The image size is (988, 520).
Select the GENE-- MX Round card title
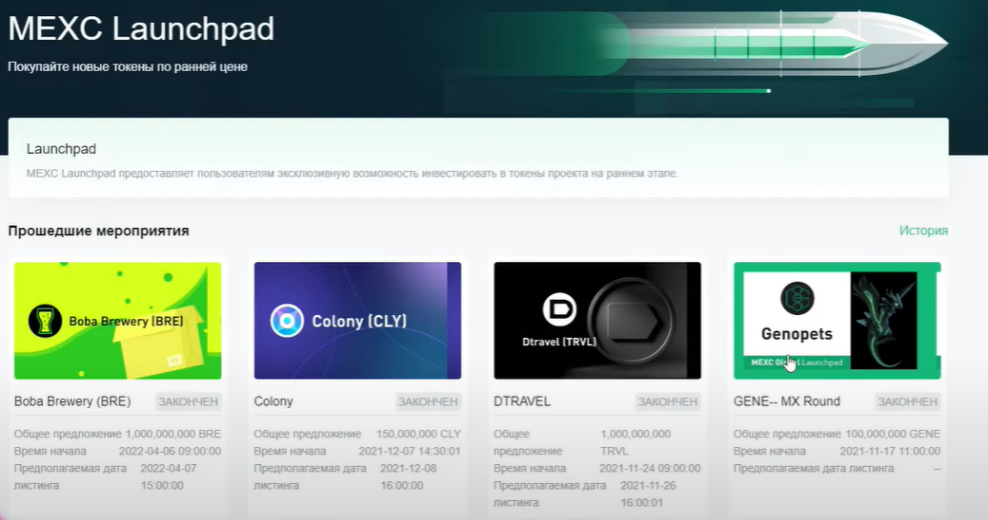786,402
